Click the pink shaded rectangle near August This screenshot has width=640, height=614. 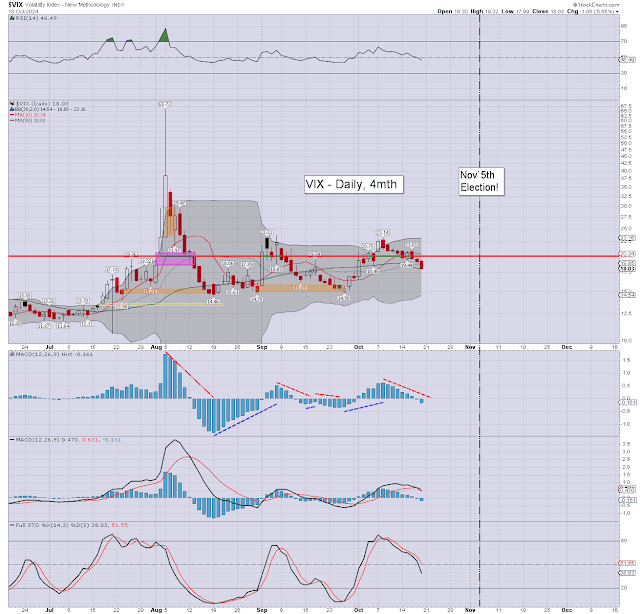pos(175,259)
